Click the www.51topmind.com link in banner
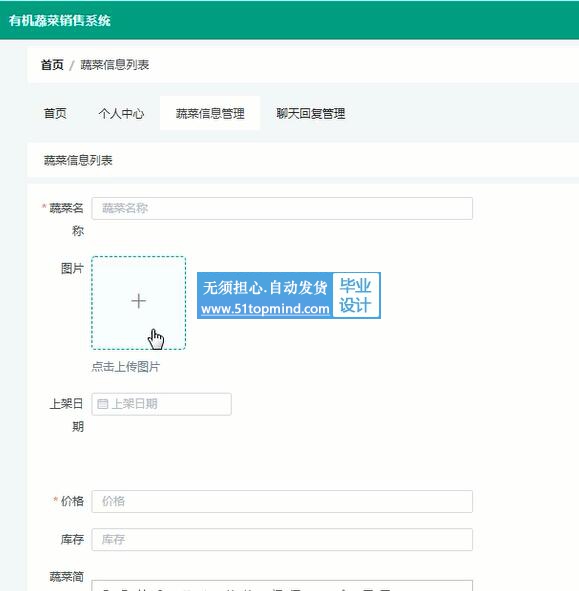This screenshot has width=579, height=591. [x=265, y=309]
